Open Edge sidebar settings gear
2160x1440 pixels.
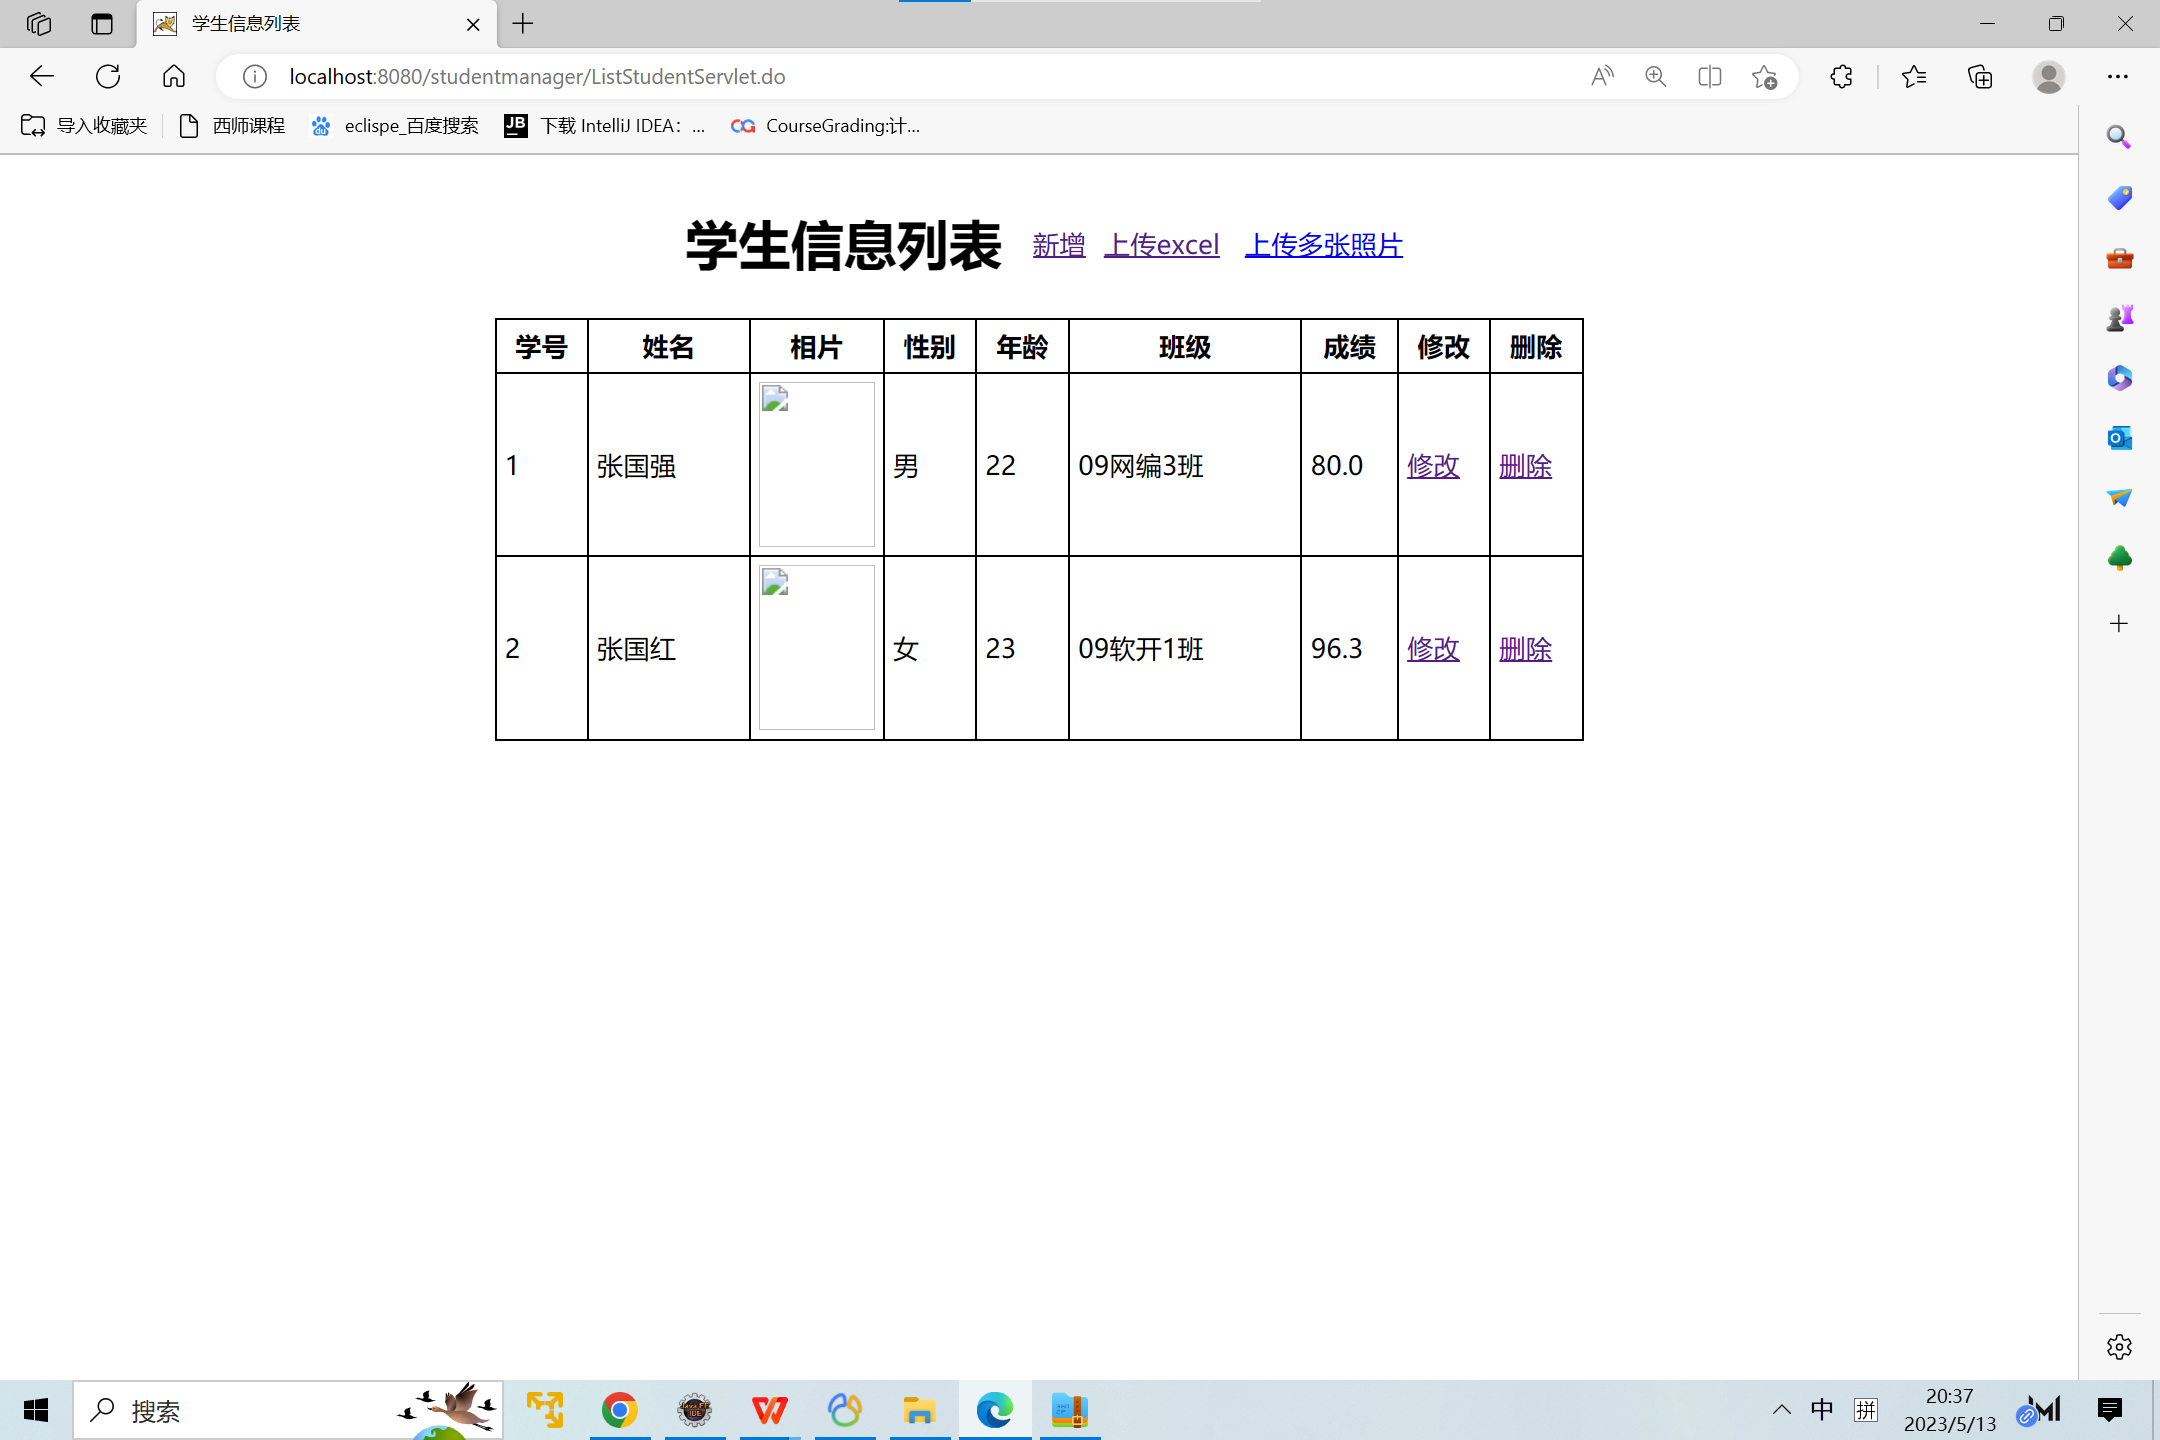2119,1347
